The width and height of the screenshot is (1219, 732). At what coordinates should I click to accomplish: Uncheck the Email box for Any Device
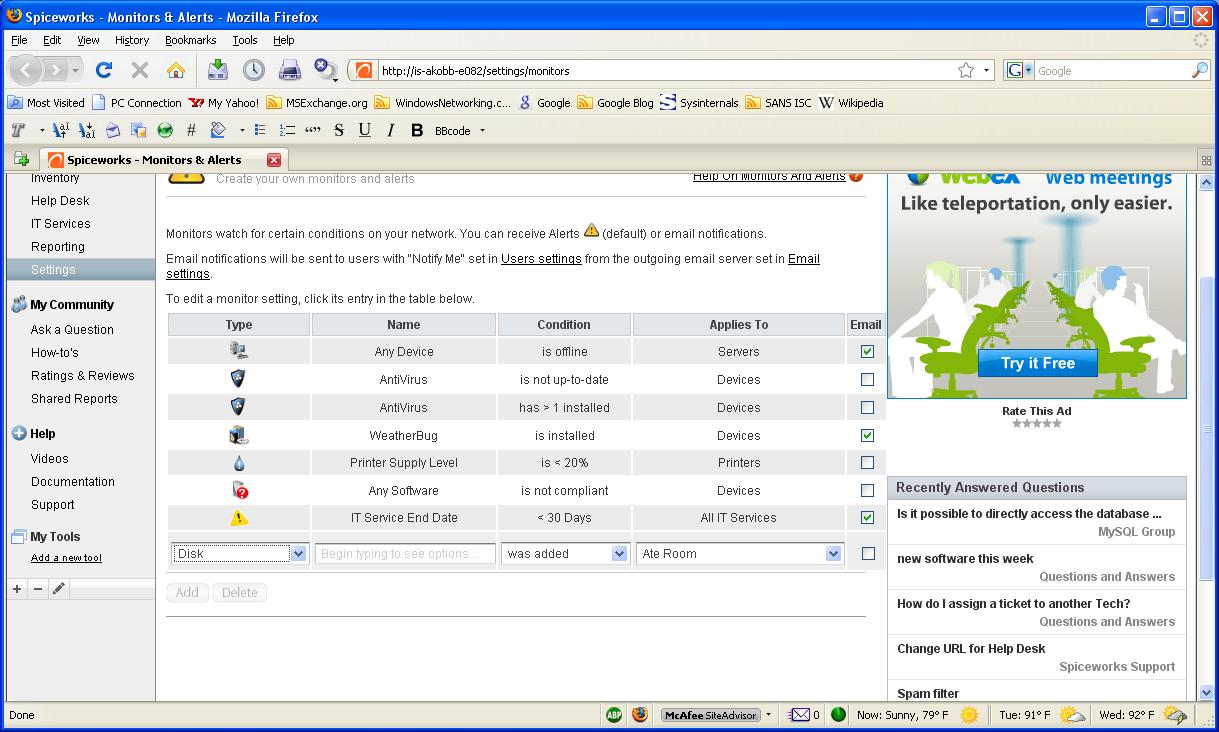[x=867, y=352]
